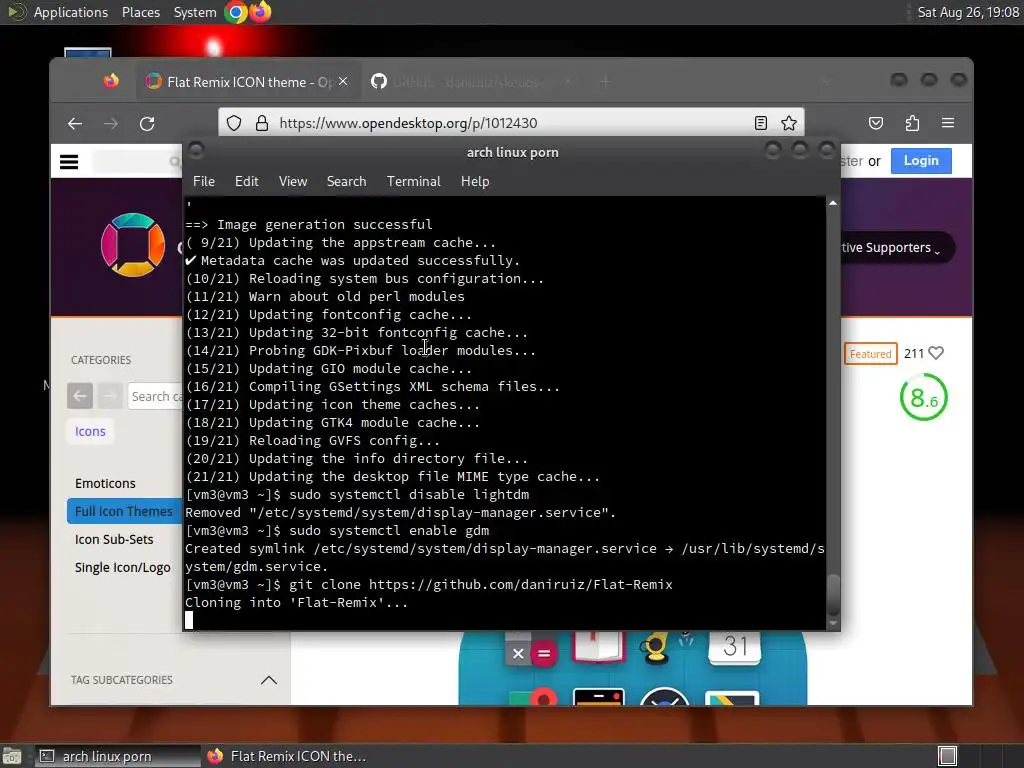Collapse the Tag Subcategories section chevron
This screenshot has width=1024, height=768.
point(269,680)
